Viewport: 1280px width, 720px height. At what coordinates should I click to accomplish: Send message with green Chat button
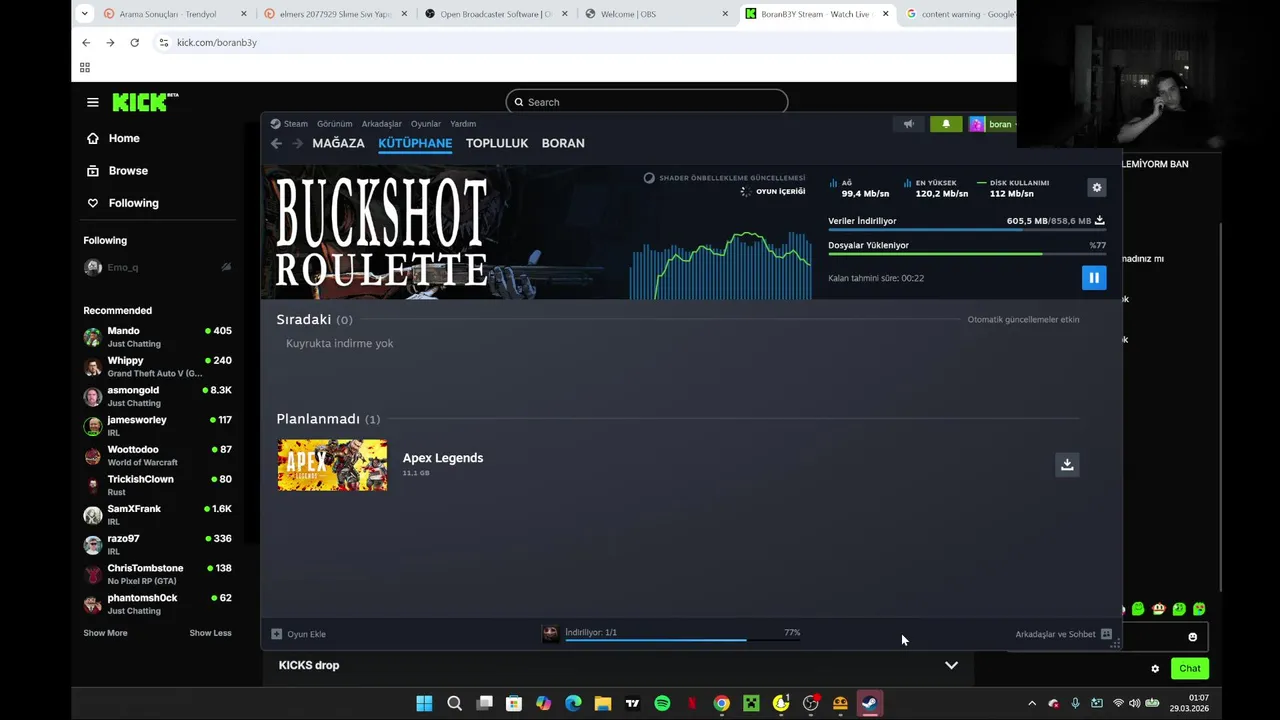tap(1189, 668)
